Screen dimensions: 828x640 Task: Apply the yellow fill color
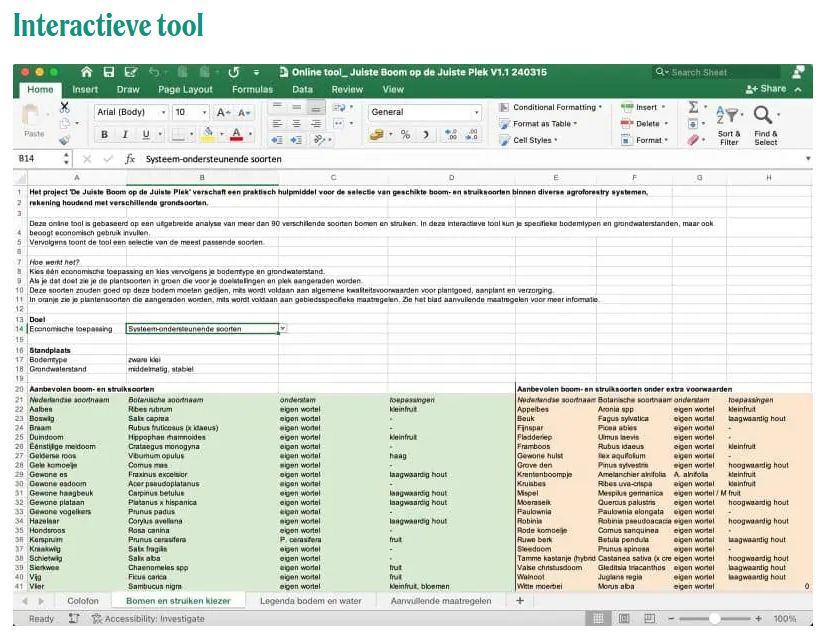209,134
